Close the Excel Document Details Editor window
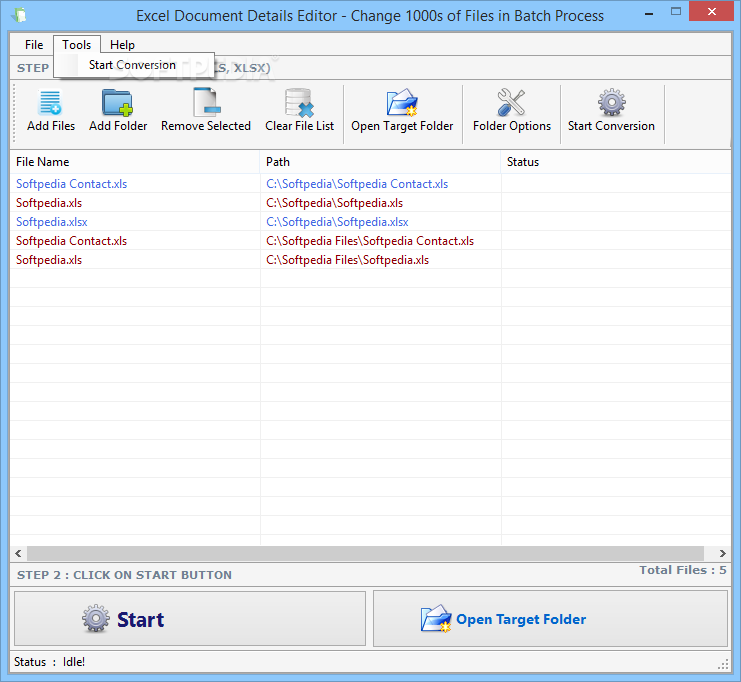 711,12
